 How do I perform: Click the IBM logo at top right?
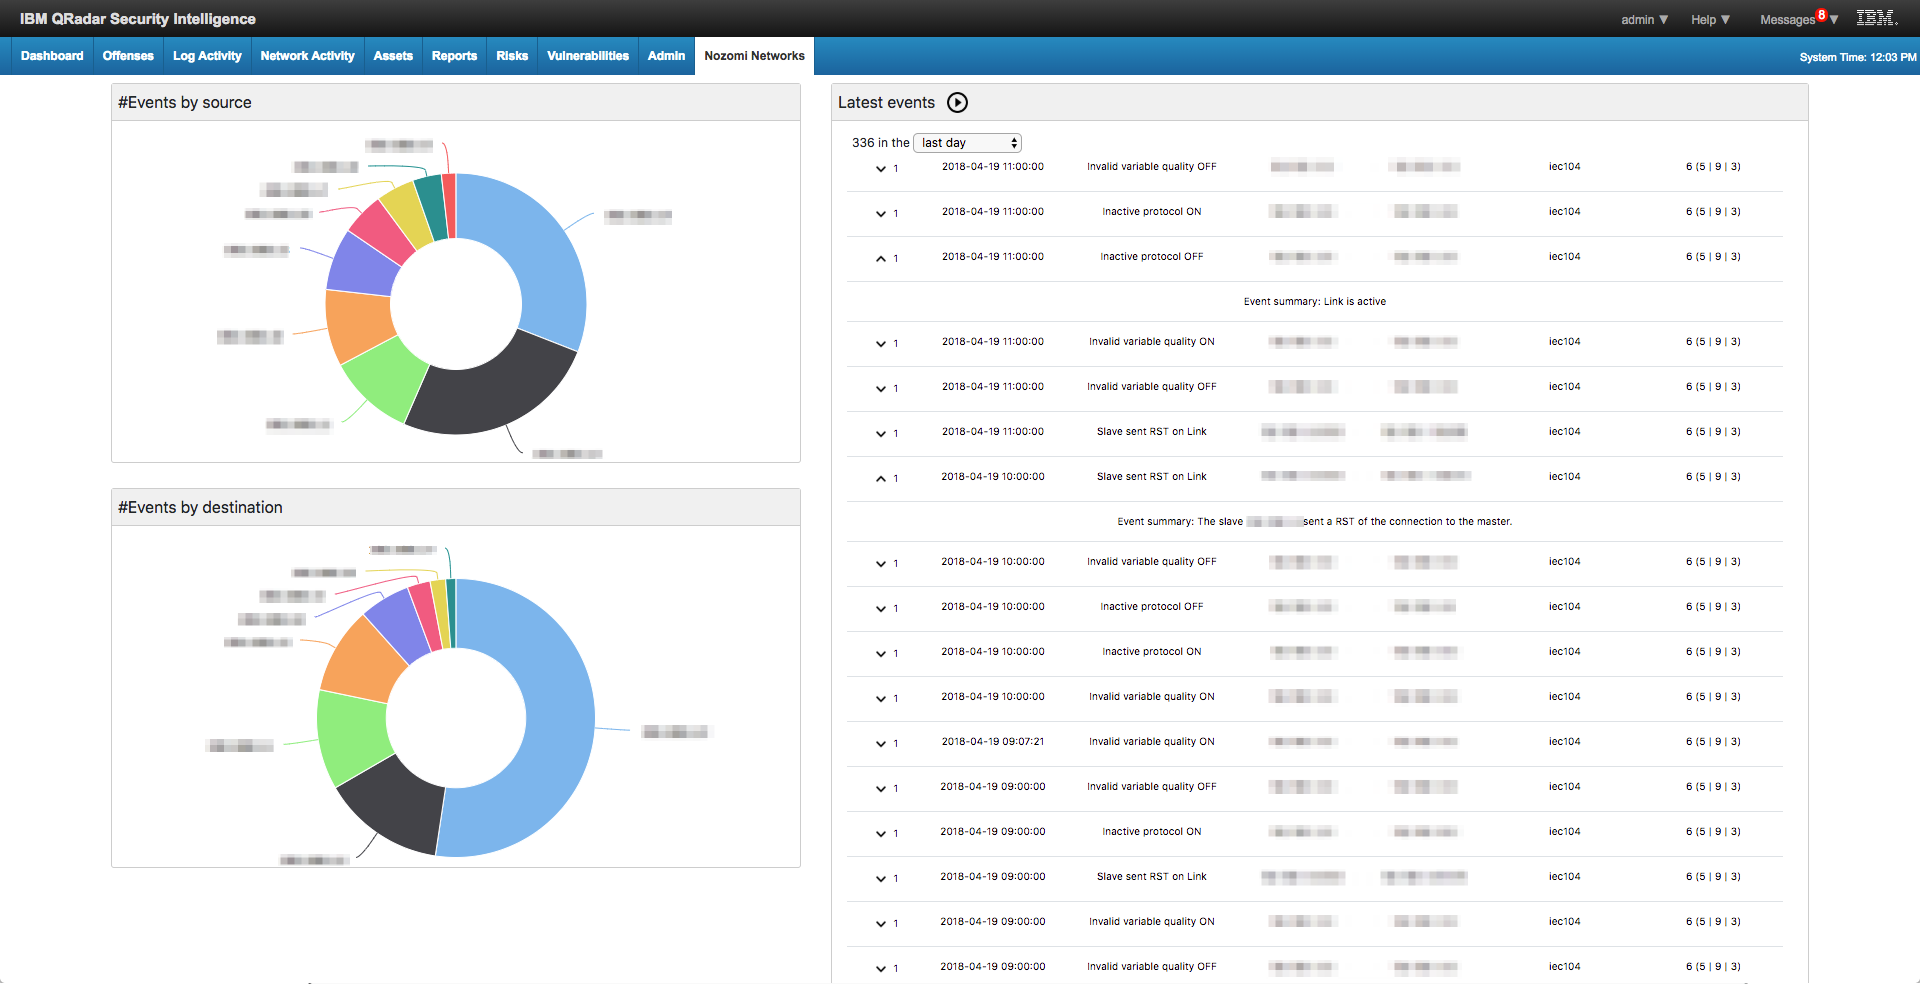point(1875,18)
